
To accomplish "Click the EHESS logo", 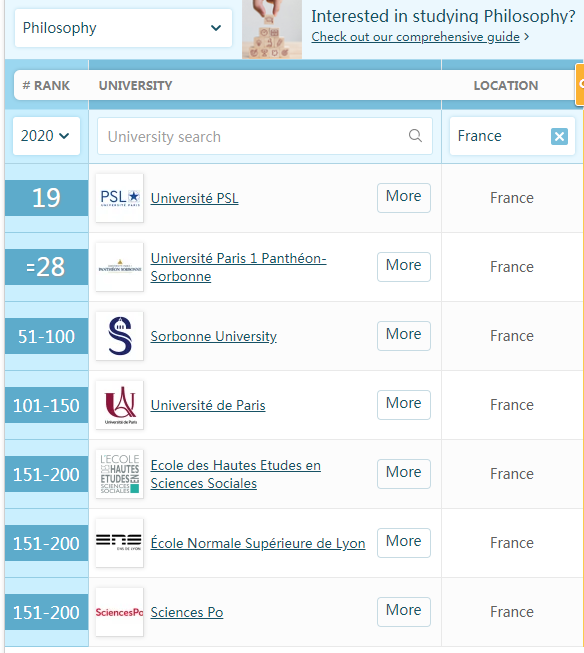I will click(x=120, y=474).
